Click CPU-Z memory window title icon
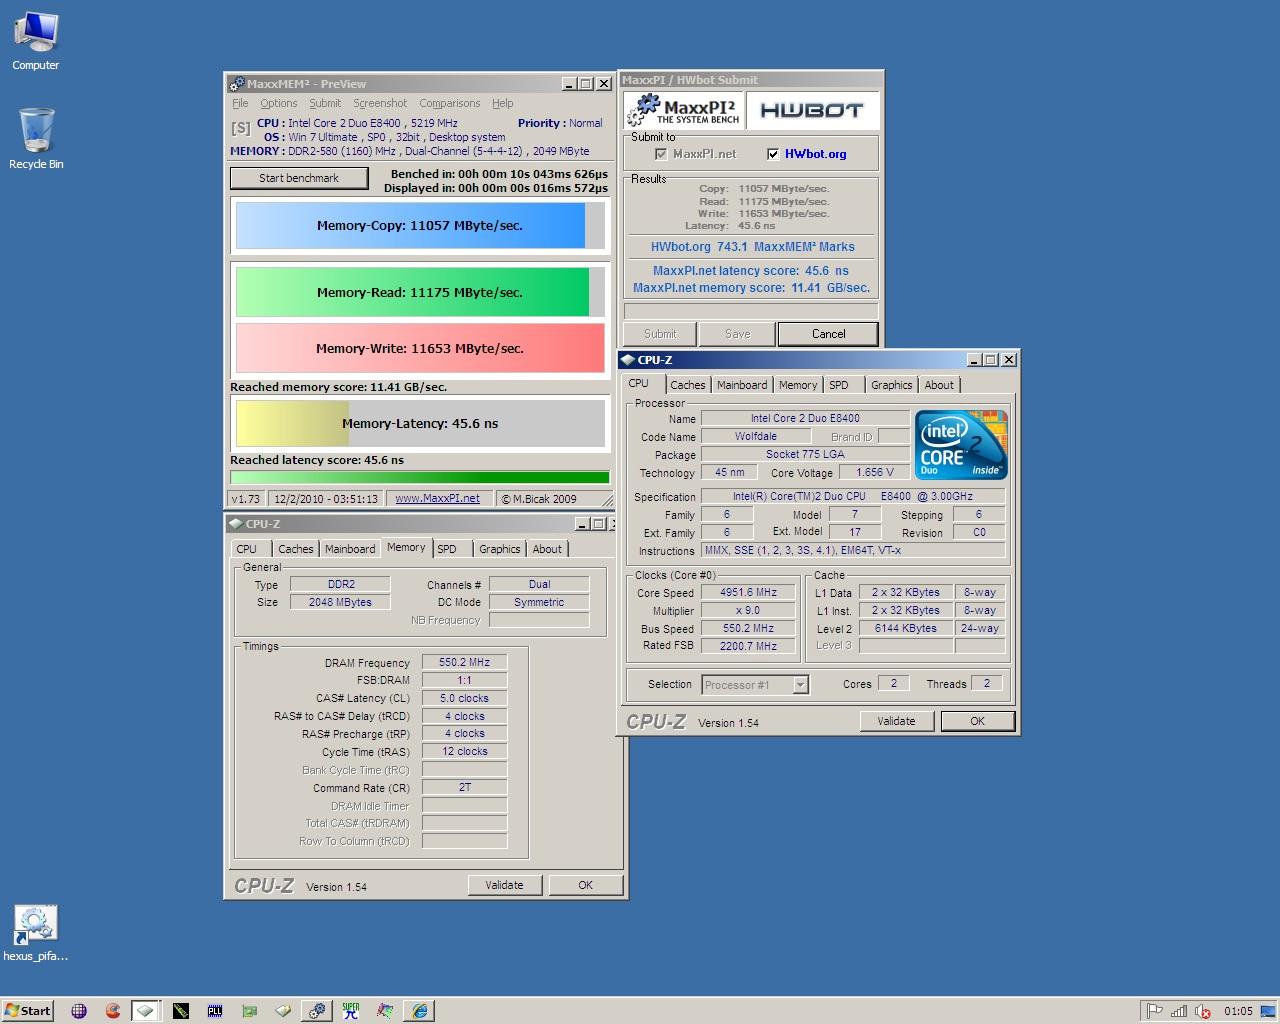The height and width of the screenshot is (1024, 1280). [236, 523]
